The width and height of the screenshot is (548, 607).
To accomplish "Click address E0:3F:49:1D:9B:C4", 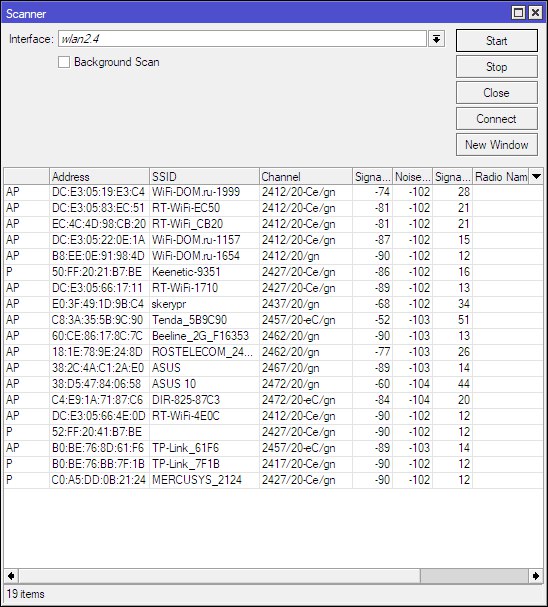I will point(98,304).
